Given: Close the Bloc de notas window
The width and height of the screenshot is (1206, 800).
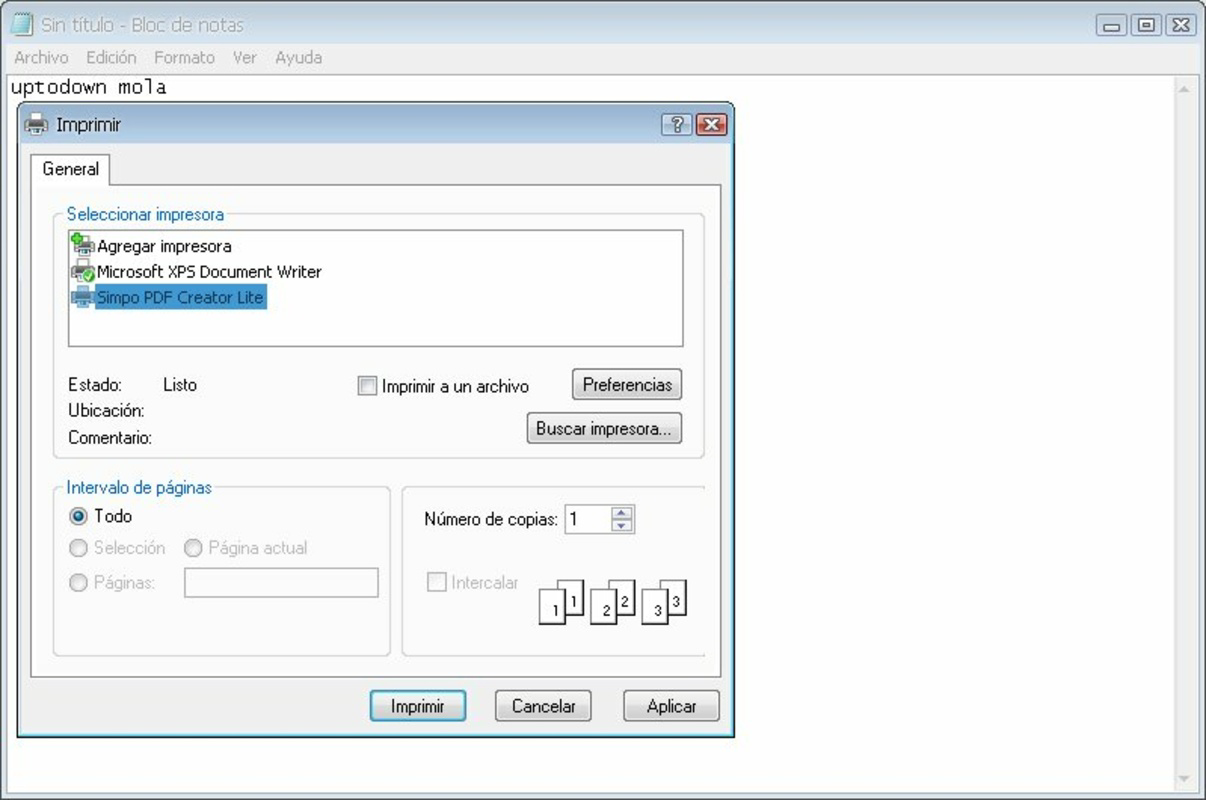Looking at the screenshot, I should click(x=1181, y=25).
